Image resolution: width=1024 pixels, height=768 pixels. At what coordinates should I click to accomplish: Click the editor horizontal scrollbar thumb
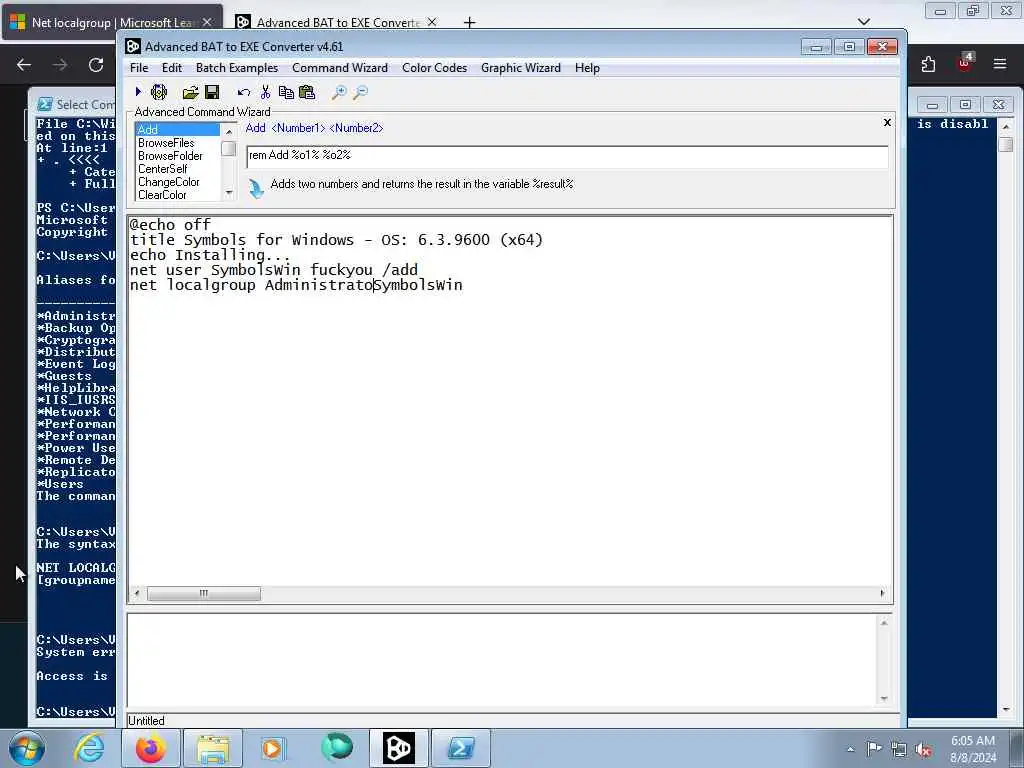(x=204, y=594)
